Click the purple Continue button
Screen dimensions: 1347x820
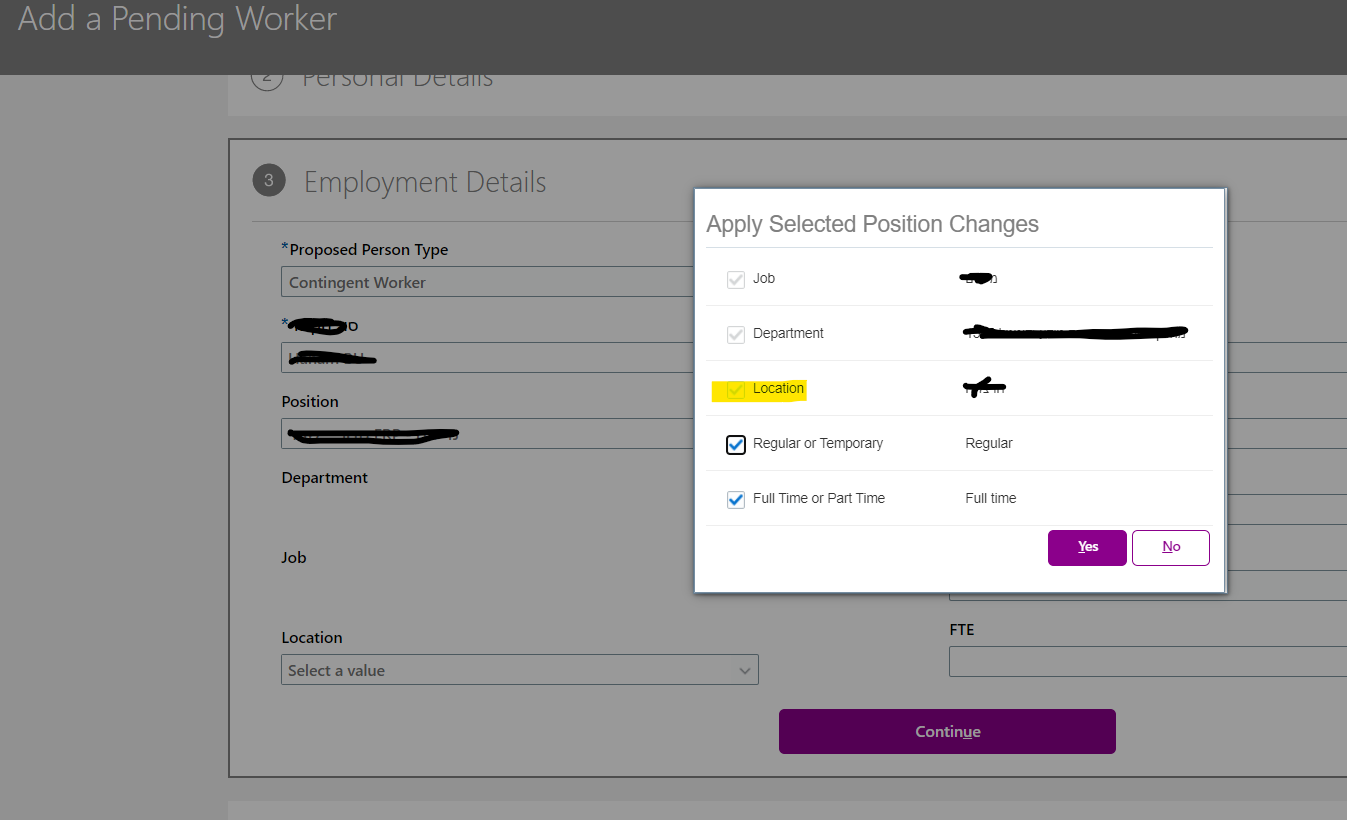point(947,732)
